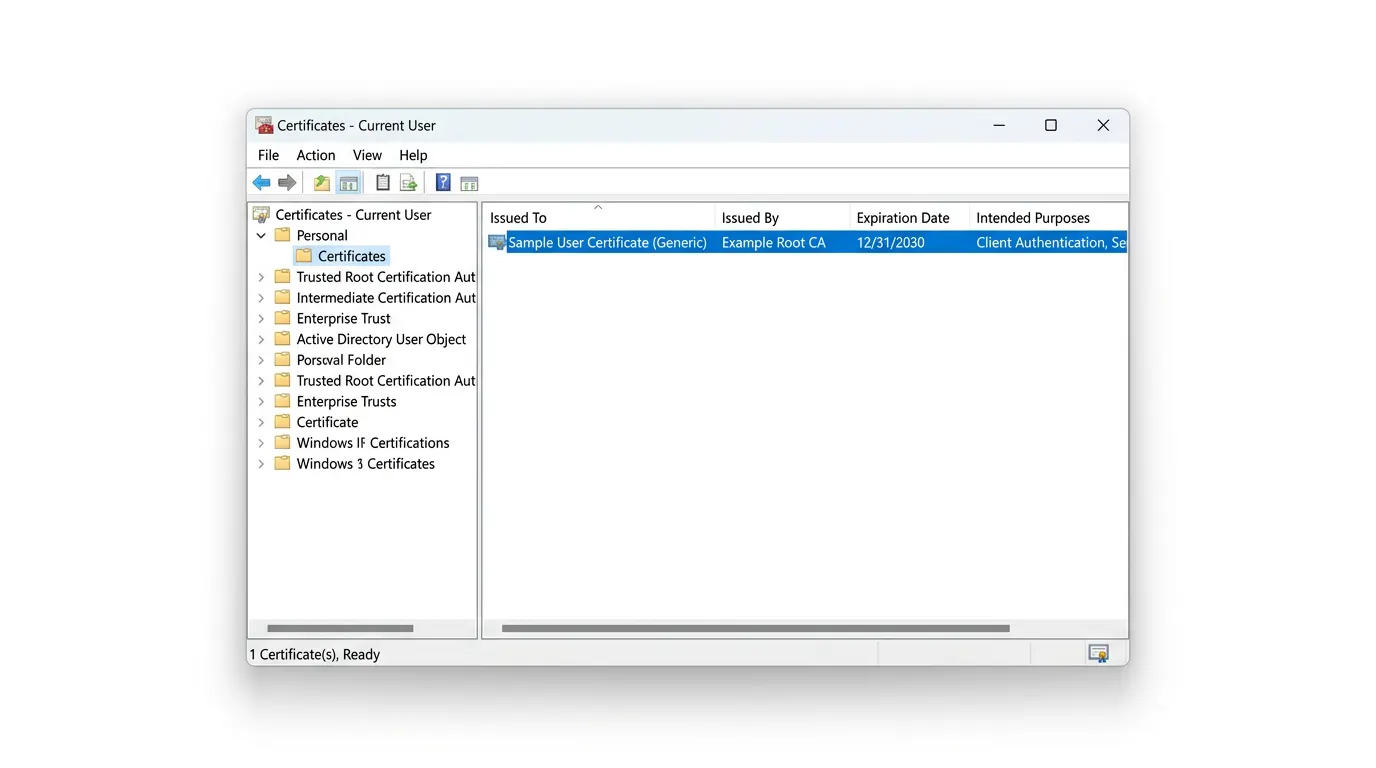The image size is (1376, 768).
Task: Expand the Certificate folder node
Action: tap(261, 423)
